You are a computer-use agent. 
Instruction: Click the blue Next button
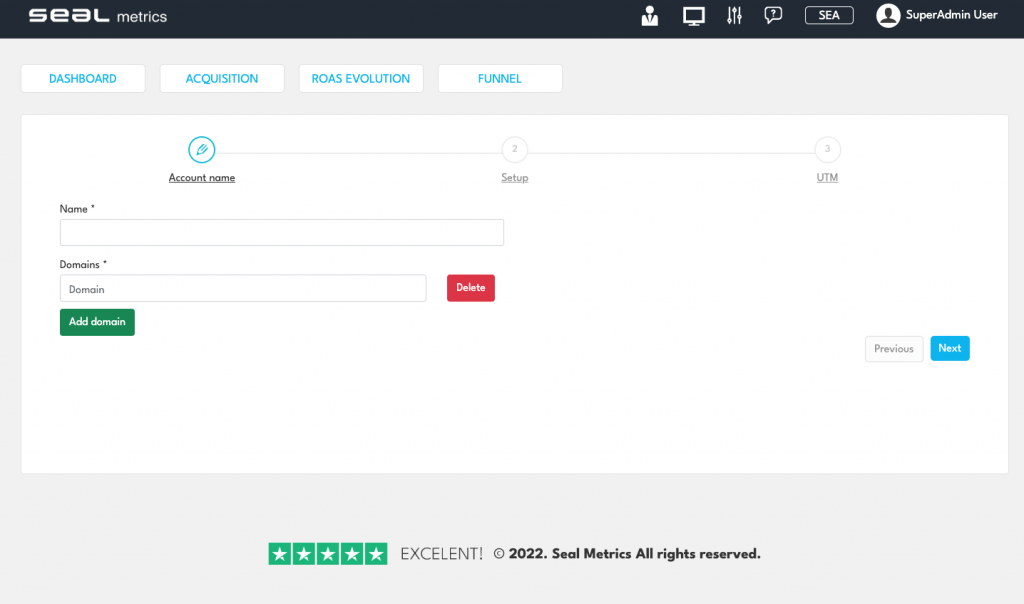[x=949, y=348]
